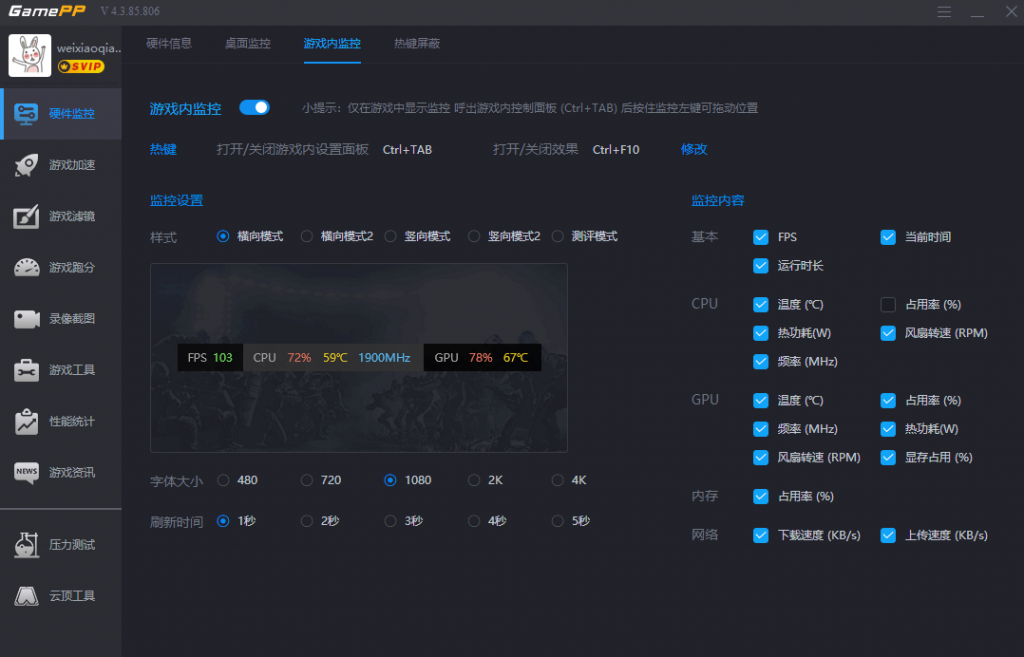The image size is (1024, 657).
Task: Toggle GPU 频率 (MHz) checkbox
Action: 760,429
